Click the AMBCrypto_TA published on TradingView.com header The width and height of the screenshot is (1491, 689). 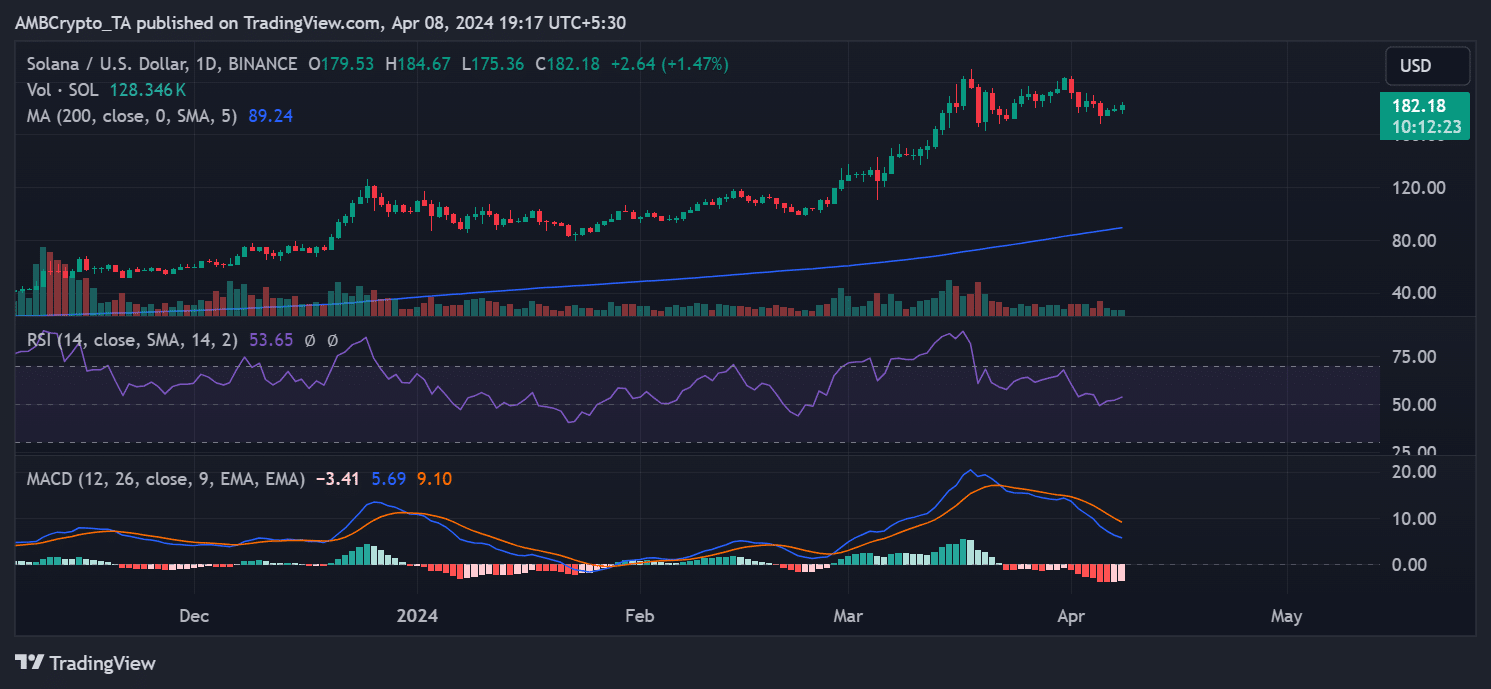click(321, 22)
